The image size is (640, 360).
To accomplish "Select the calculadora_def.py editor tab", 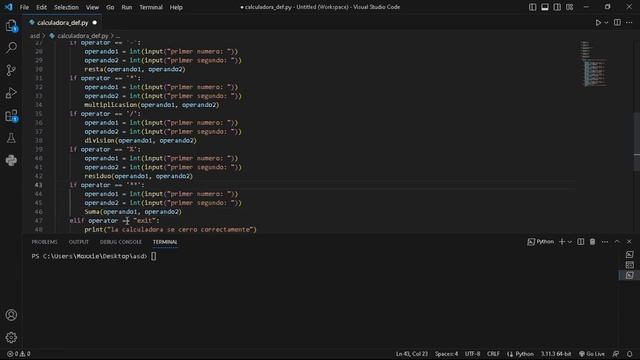I will [x=62, y=23].
